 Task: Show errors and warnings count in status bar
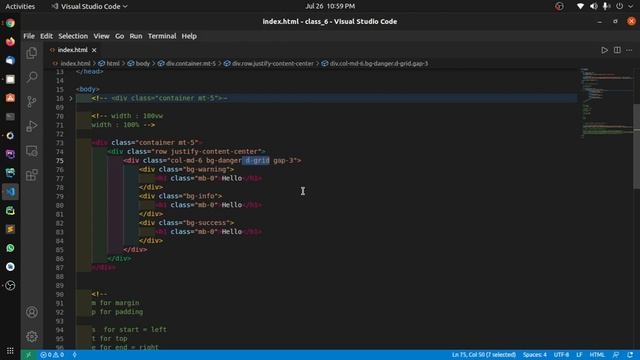tap(52, 355)
